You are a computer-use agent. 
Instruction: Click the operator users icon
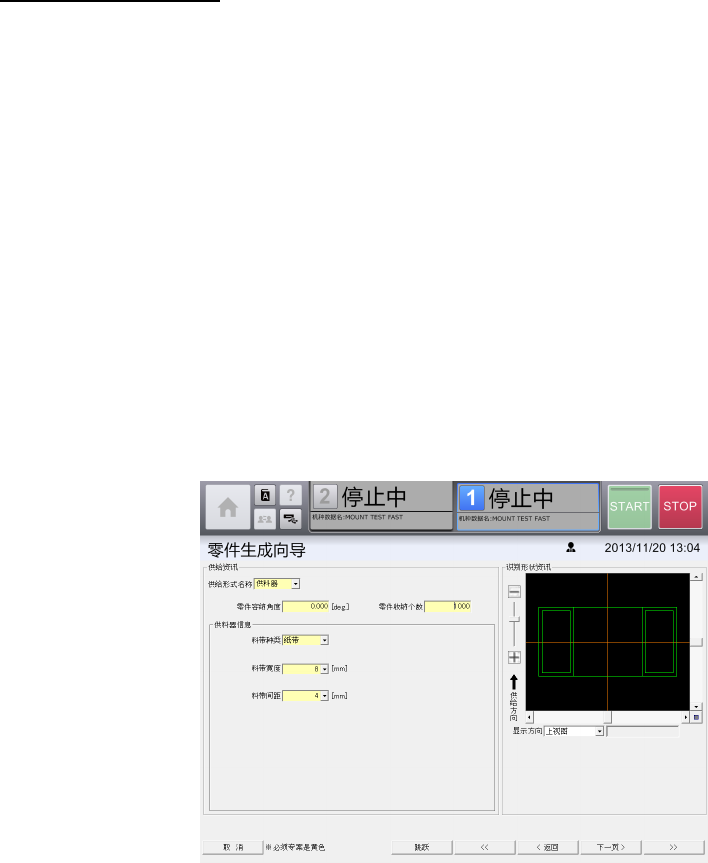tap(265, 518)
